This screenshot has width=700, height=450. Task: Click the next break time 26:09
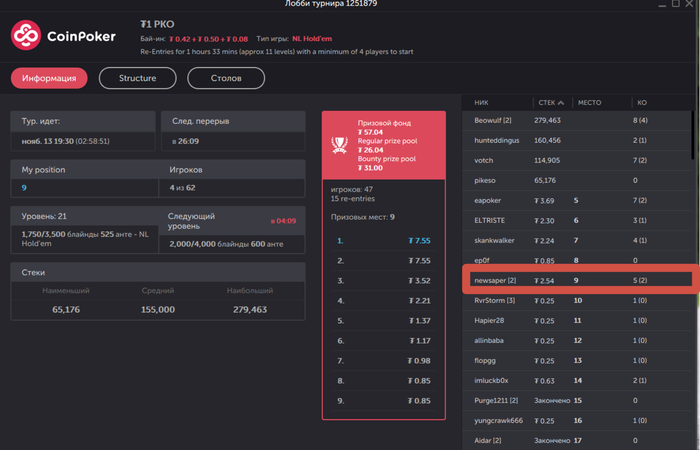coord(188,141)
